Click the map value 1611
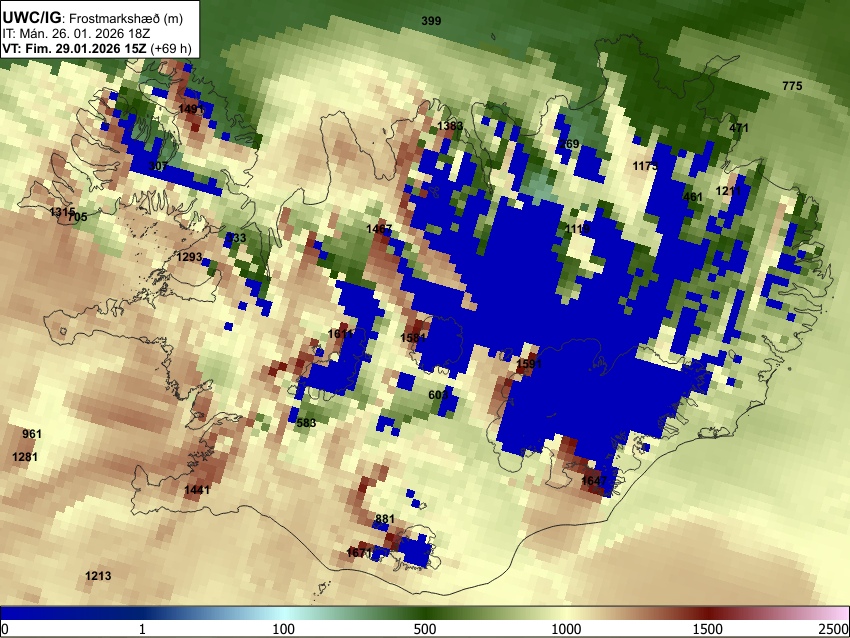 point(340,334)
